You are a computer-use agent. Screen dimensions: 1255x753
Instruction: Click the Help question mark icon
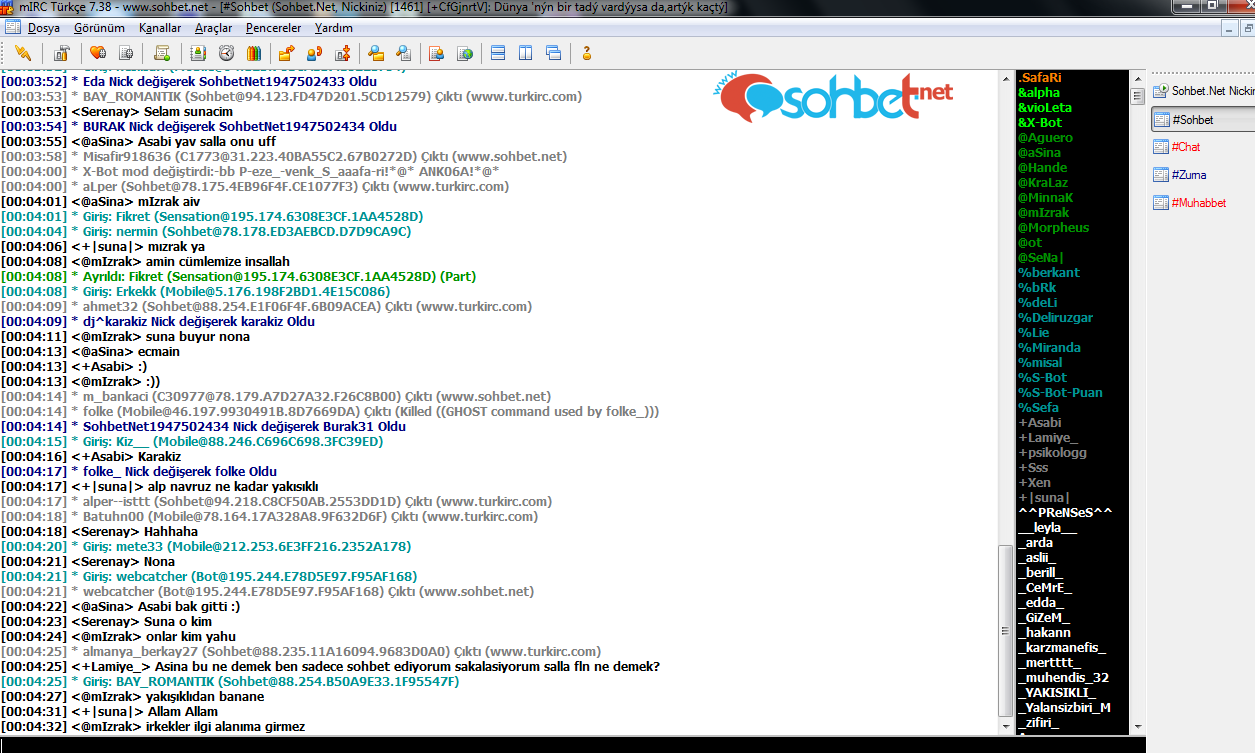(587, 53)
